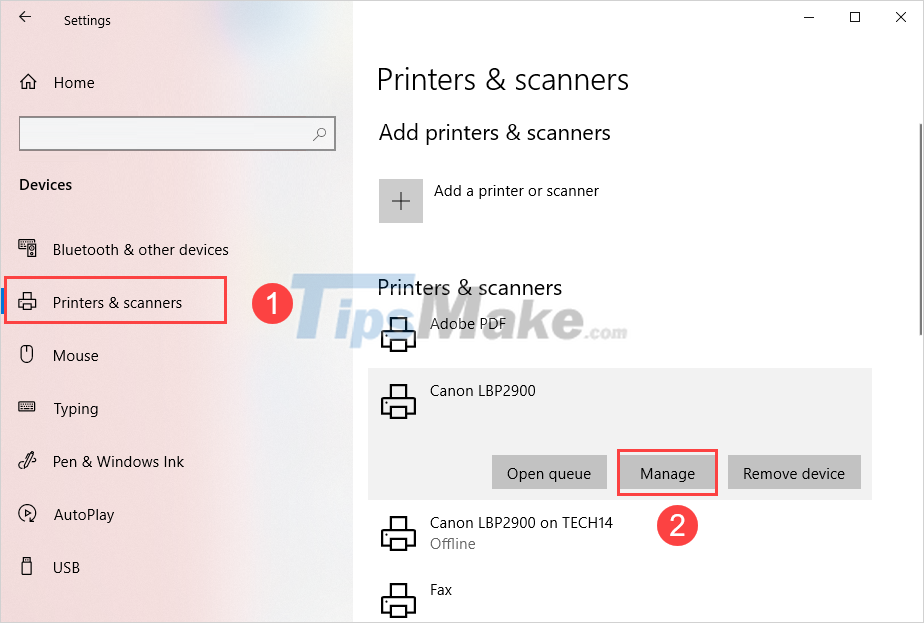Screen dimensions: 924x623
Task: Open Pen & Windows Ink section
Action: click(x=118, y=462)
